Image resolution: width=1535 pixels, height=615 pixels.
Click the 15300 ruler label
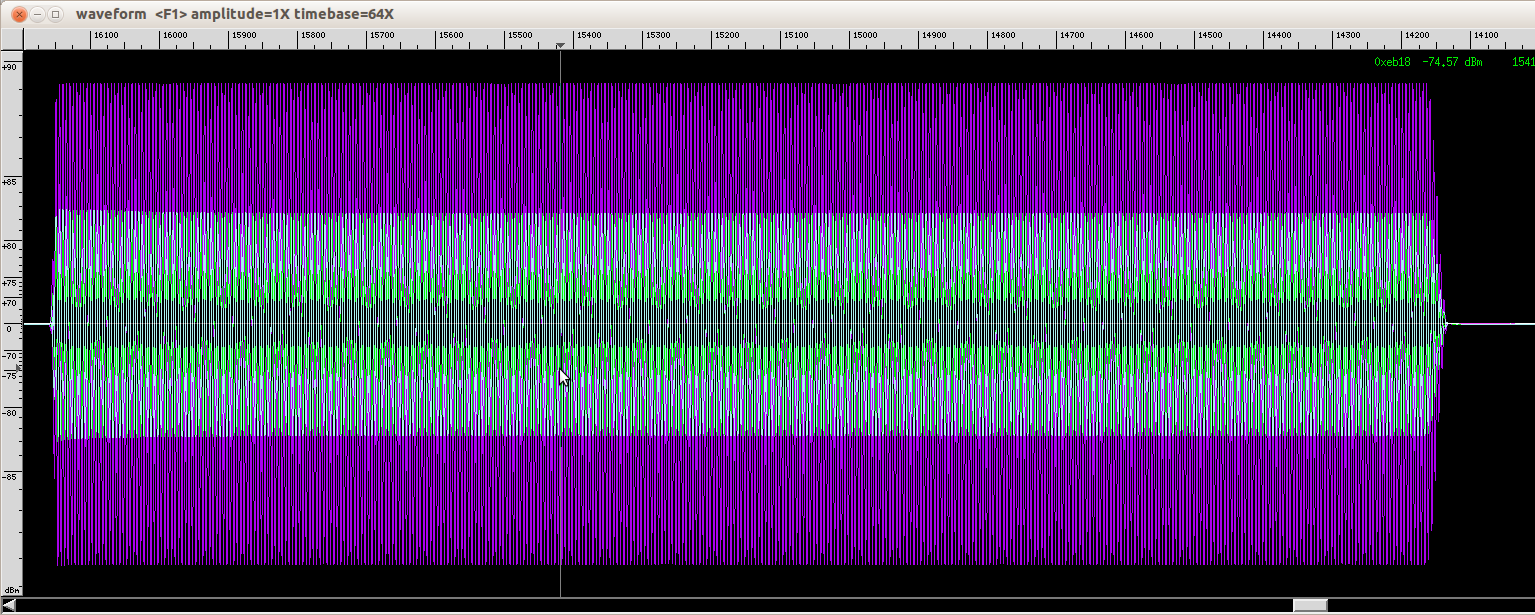coord(657,36)
